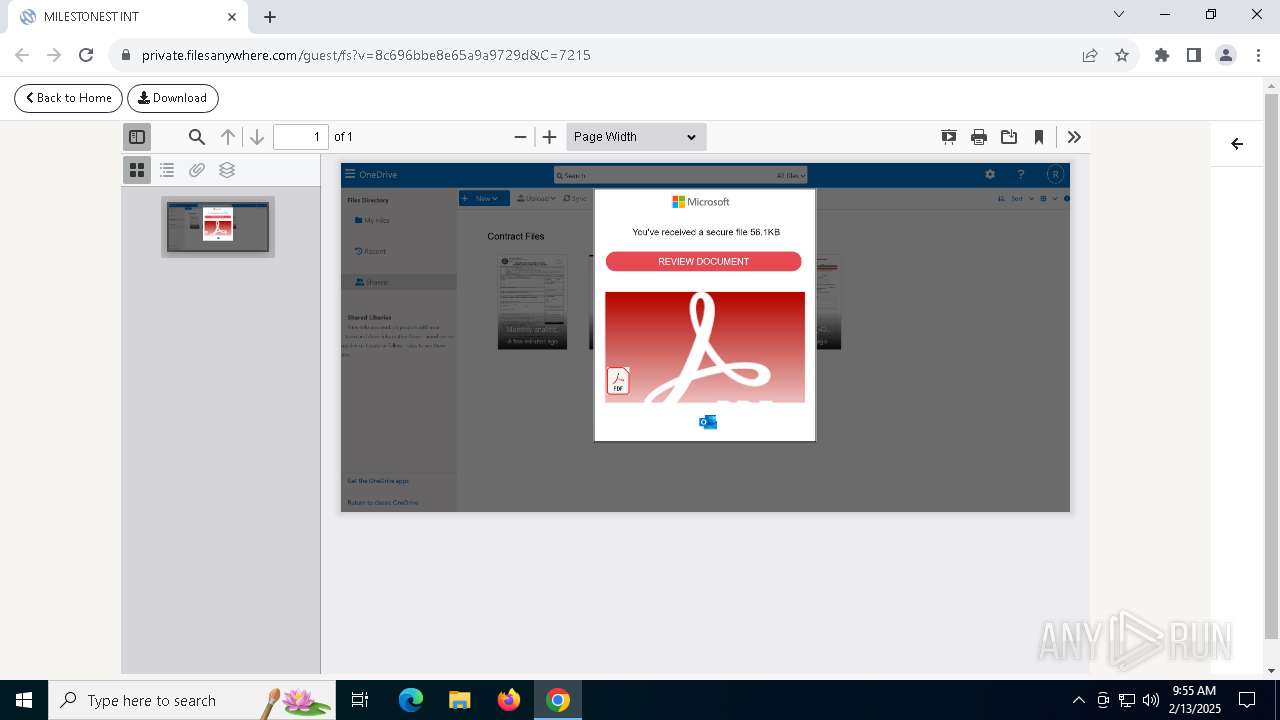Share this page icon in address bar
The image size is (1280, 720).
click(x=1090, y=55)
